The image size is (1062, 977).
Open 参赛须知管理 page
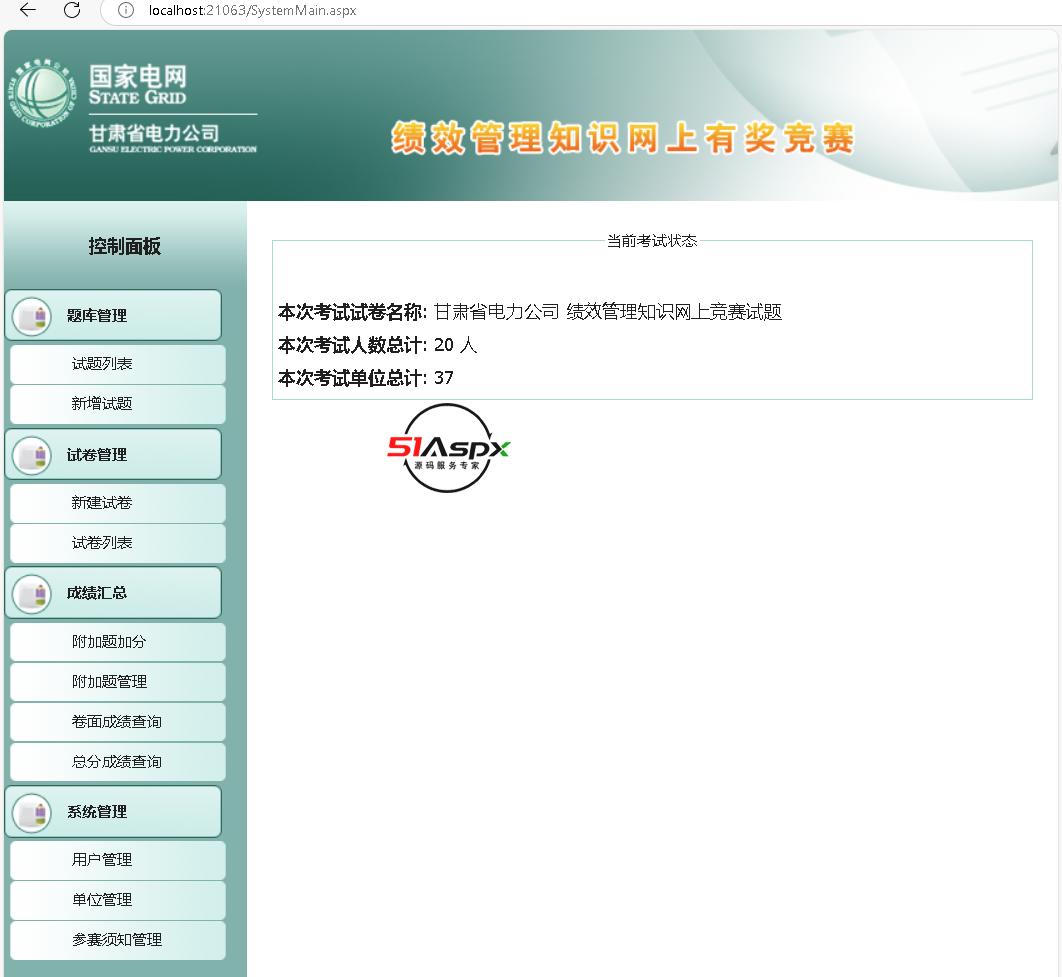pyautogui.click(x=118, y=940)
